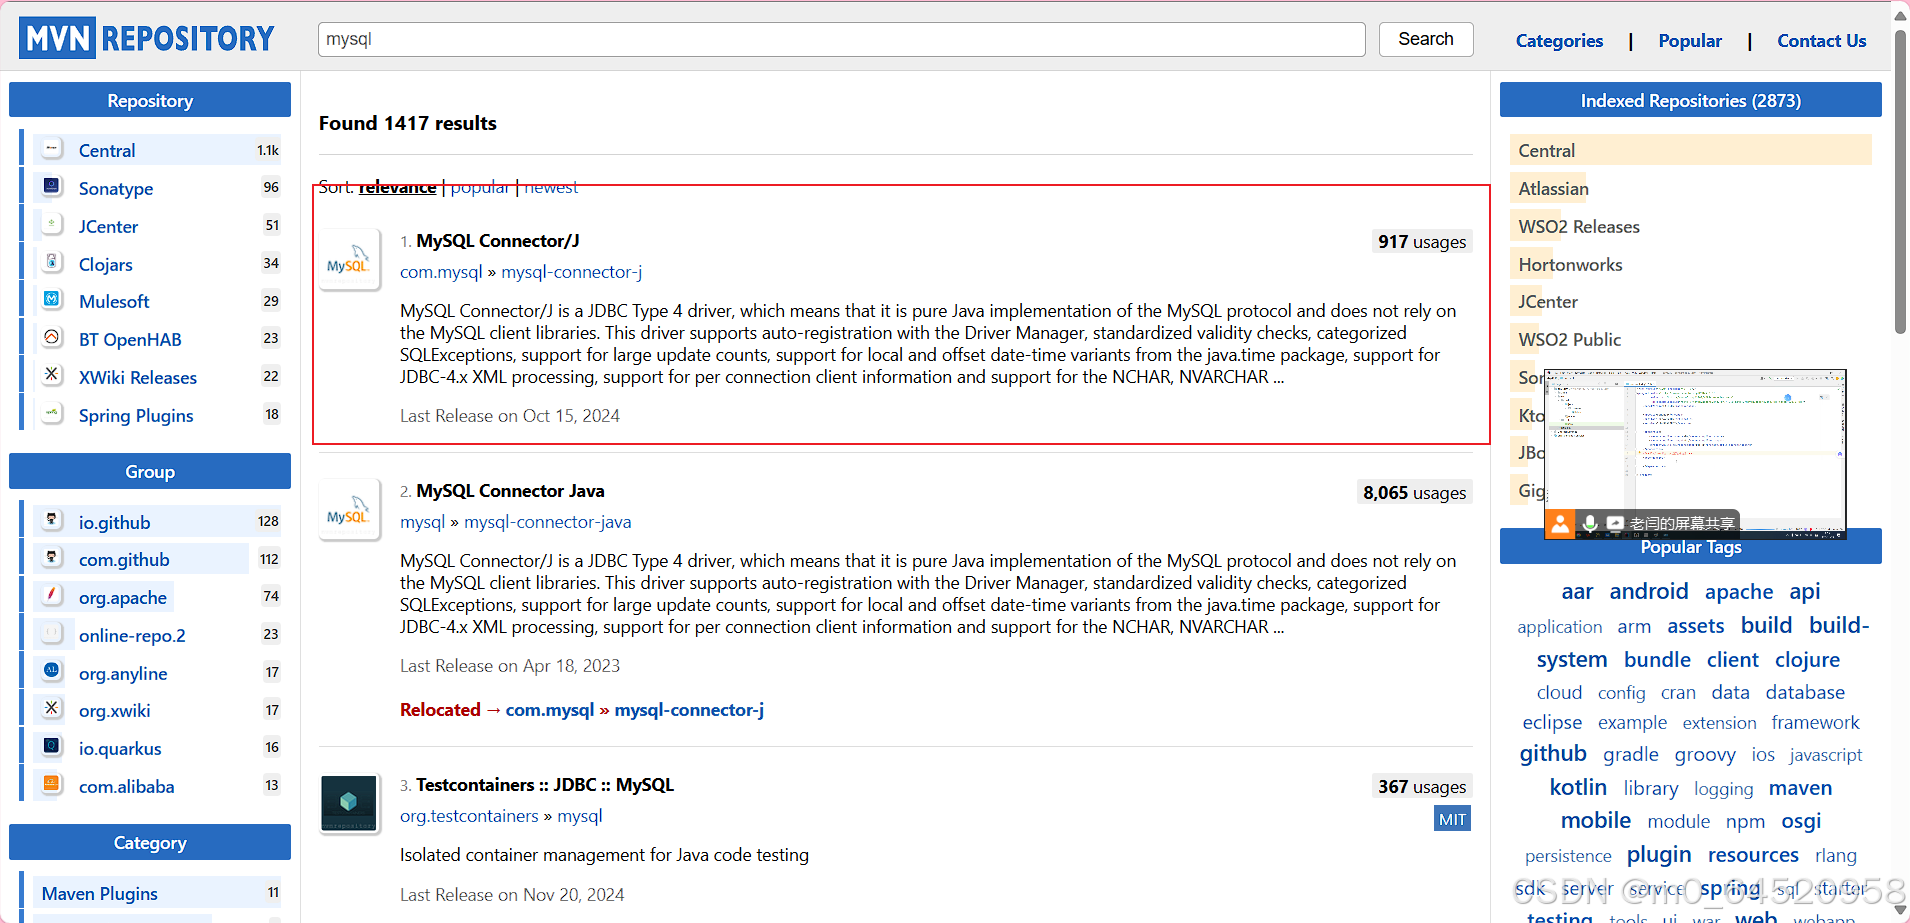Click the io.github group icon
Image resolution: width=1910 pixels, height=923 pixels.
click(x=52, y=521)
